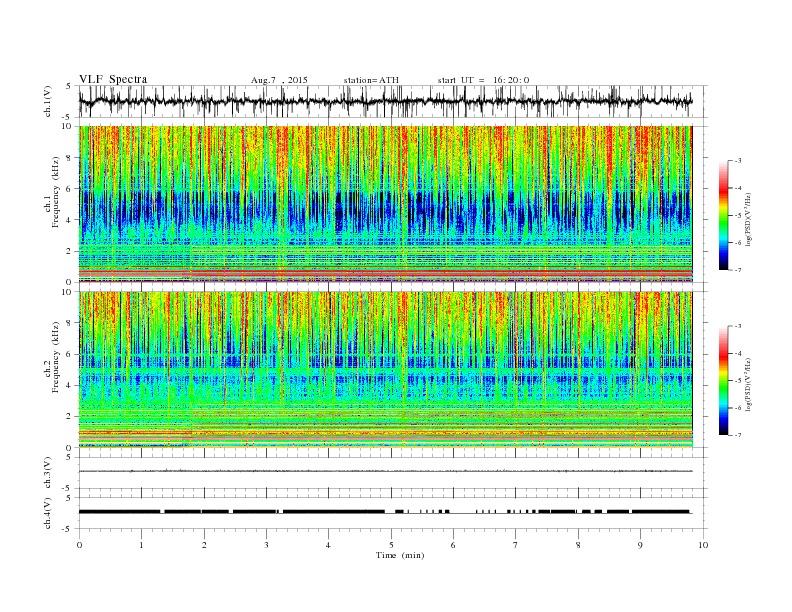The image size is (792, 612).
Task: Click the "VLF Spectra" plot title
Action: (x=113, y=79)
